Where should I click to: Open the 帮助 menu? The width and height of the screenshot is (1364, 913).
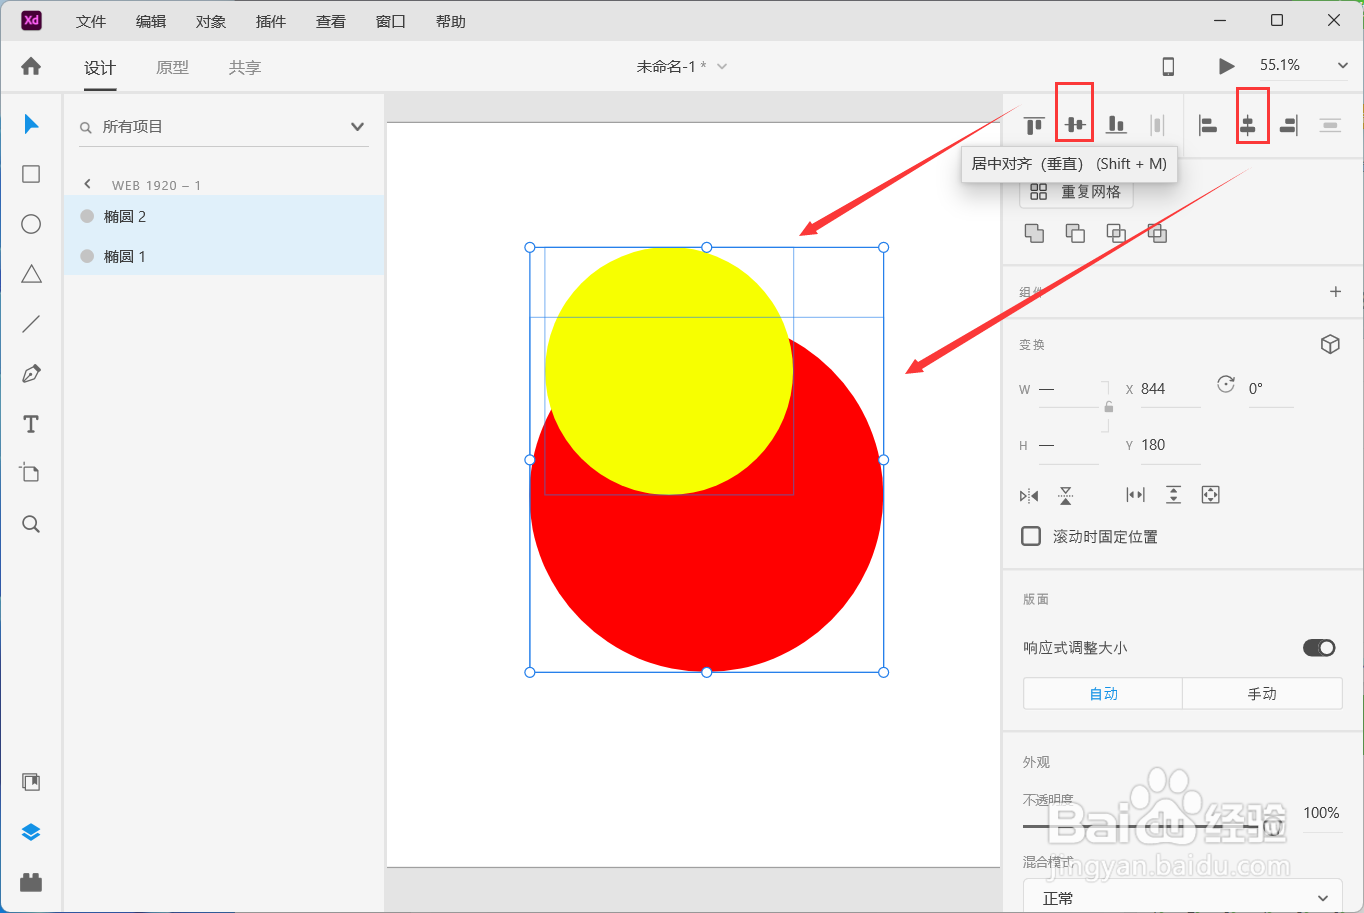(451, 21)
